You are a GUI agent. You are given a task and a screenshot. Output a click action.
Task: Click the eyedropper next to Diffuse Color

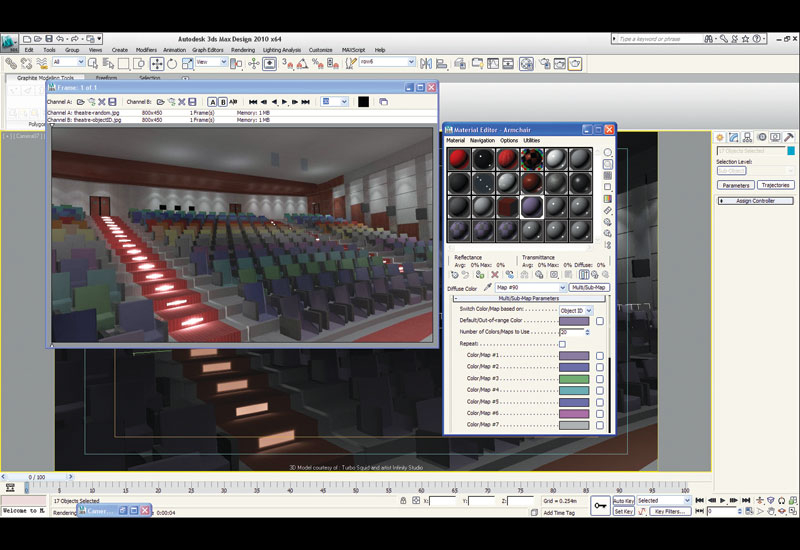click(x=487, y=288)
